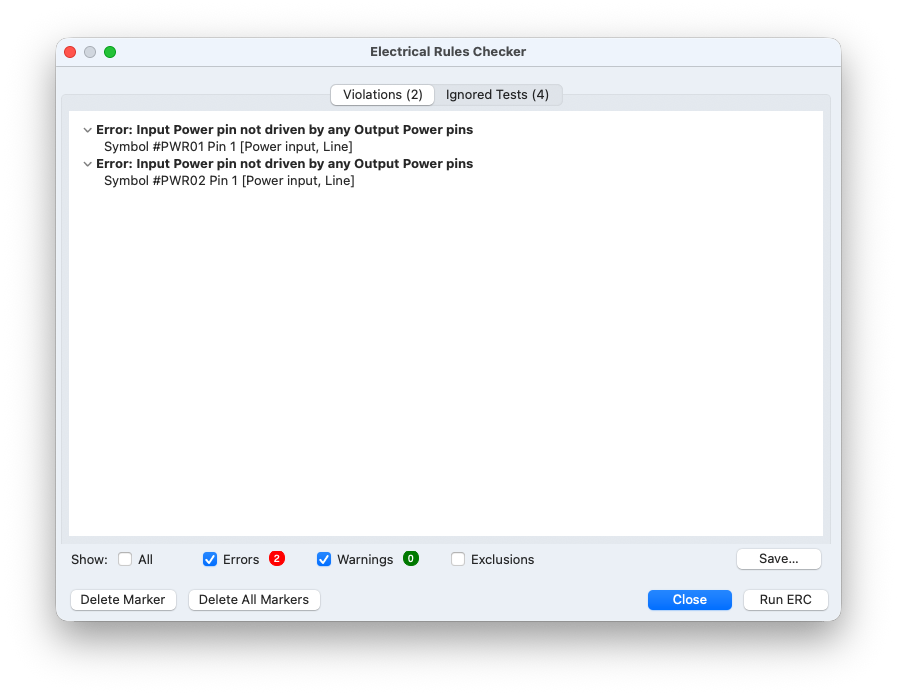Click the green zoom window button
This screenshot has height=695, width=897.
coord(110,52)
